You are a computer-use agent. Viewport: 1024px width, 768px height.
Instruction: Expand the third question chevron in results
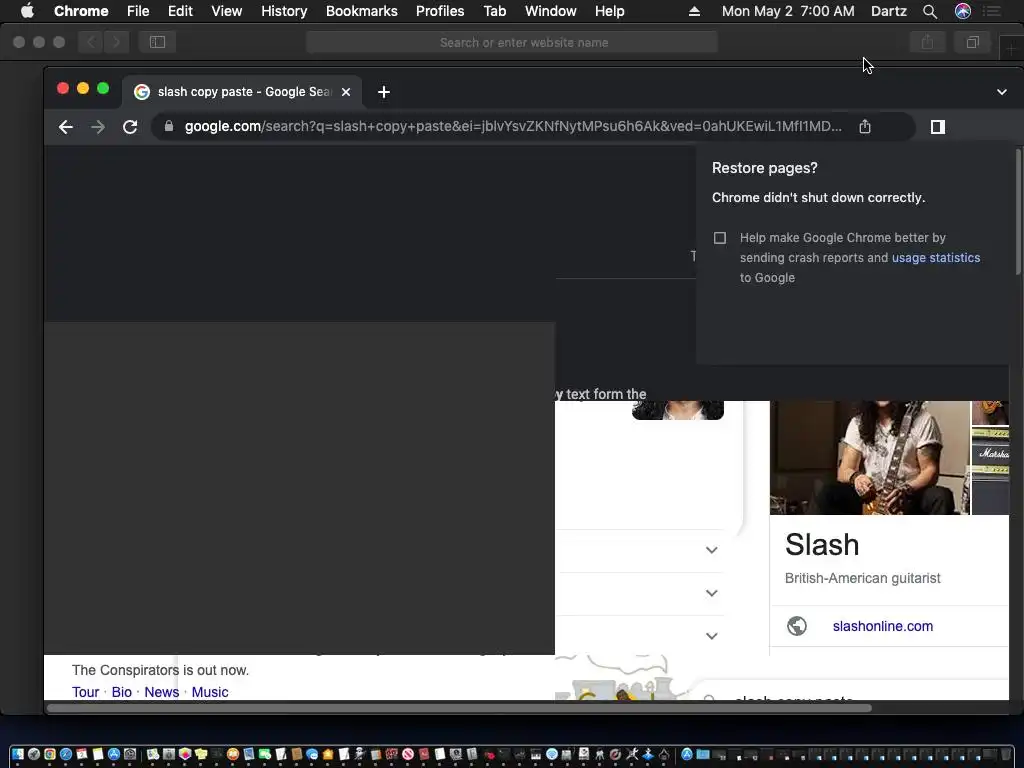[x=712, y=636]
